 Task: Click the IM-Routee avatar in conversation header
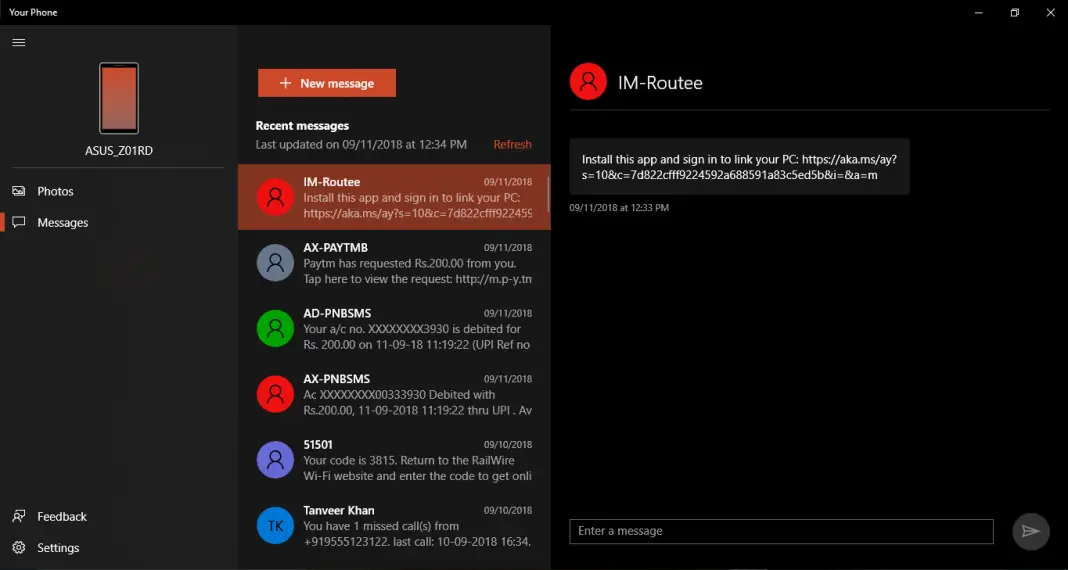click(x=588, y=82)
